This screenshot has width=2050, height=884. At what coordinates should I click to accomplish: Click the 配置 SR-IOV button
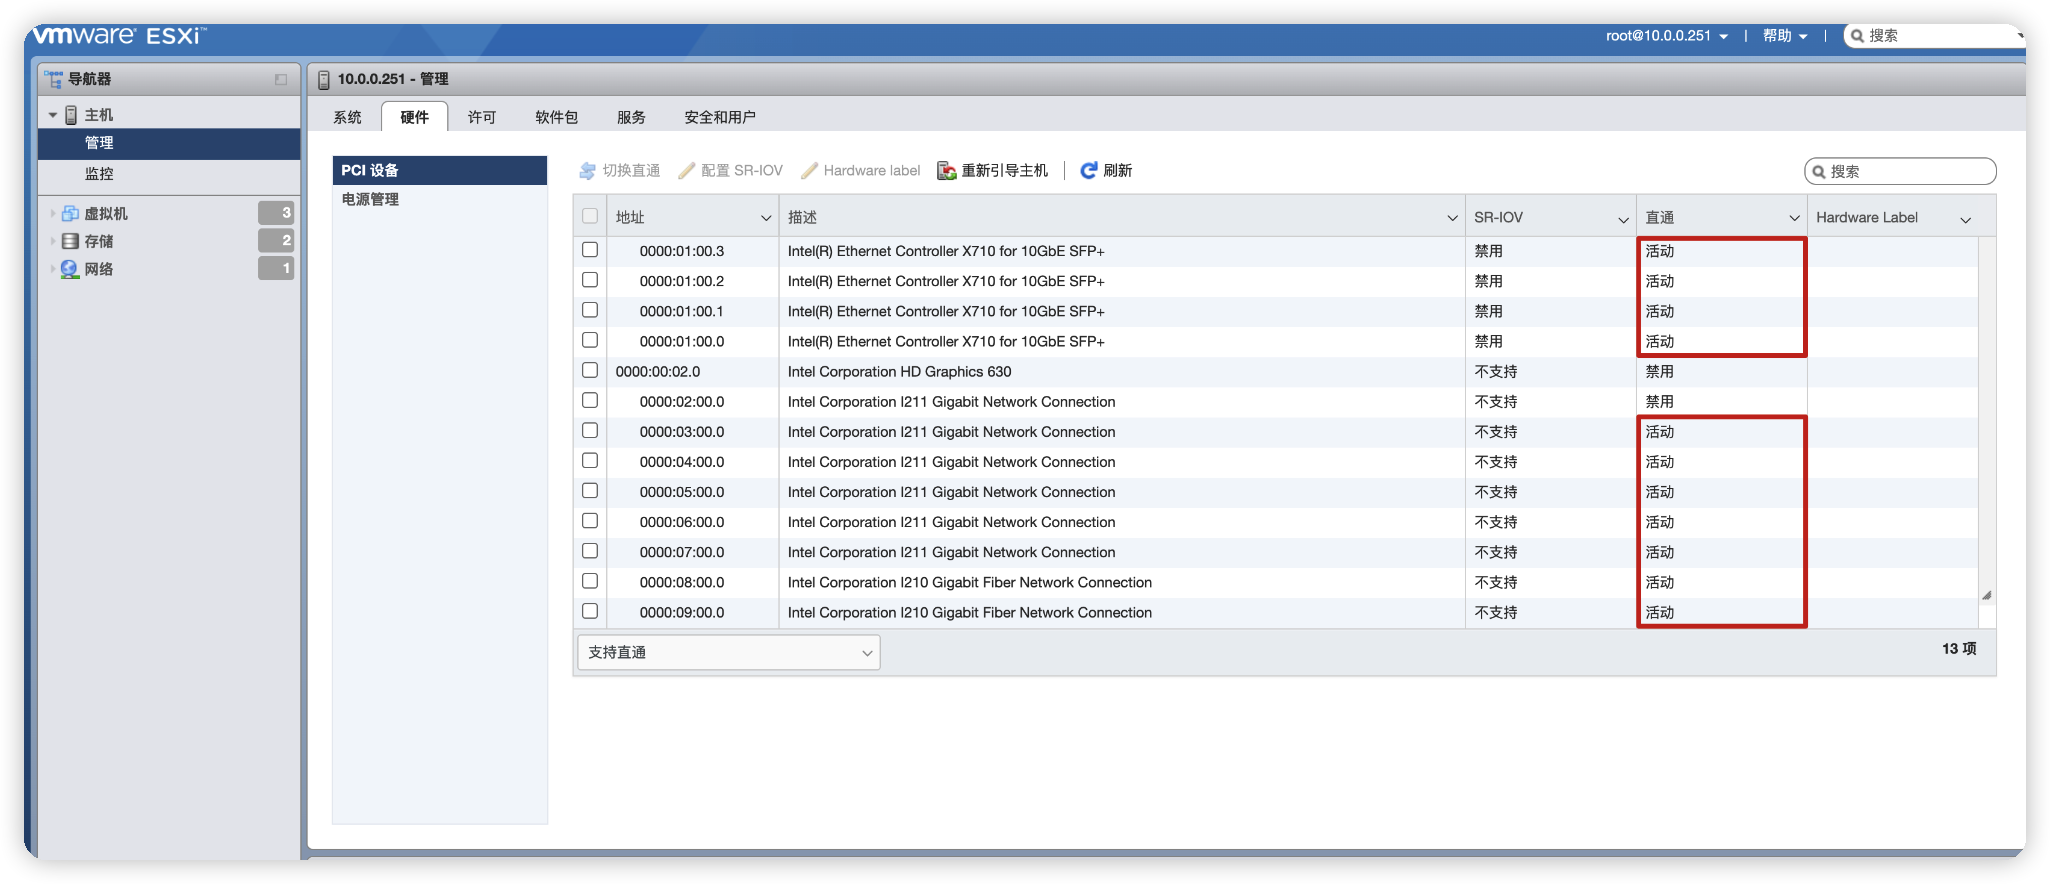click(x=731, y=171)
